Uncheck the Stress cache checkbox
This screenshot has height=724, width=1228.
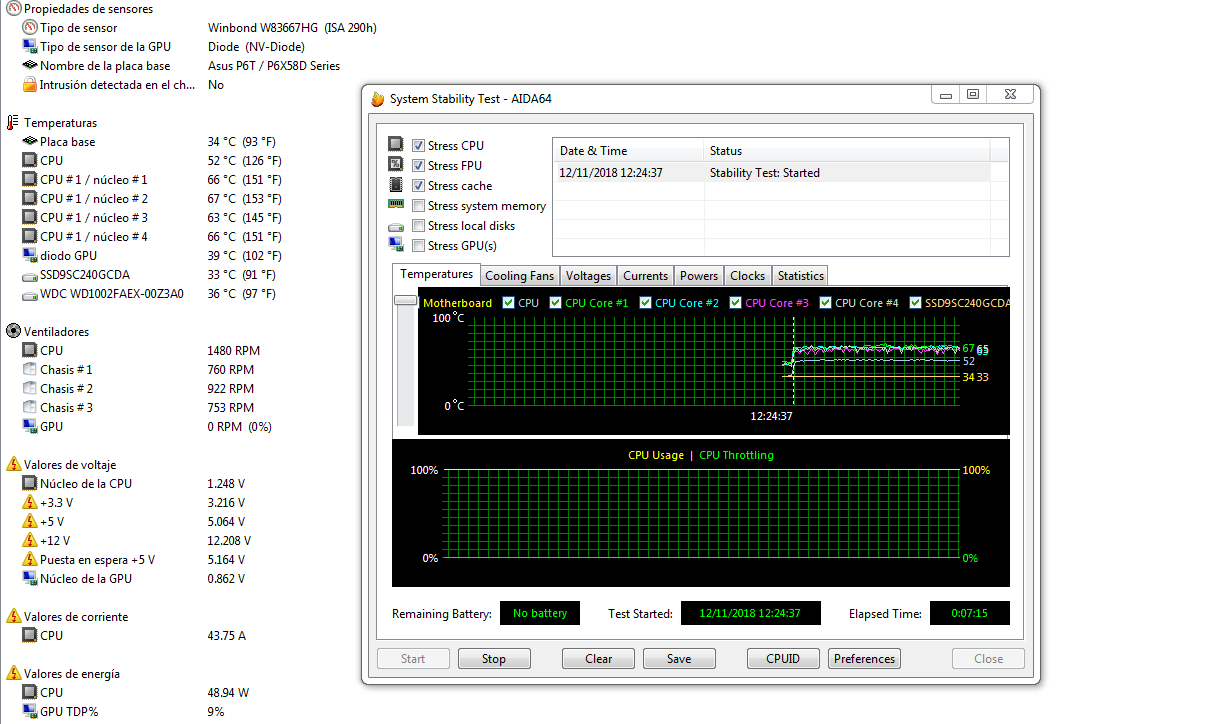point(418,186)
